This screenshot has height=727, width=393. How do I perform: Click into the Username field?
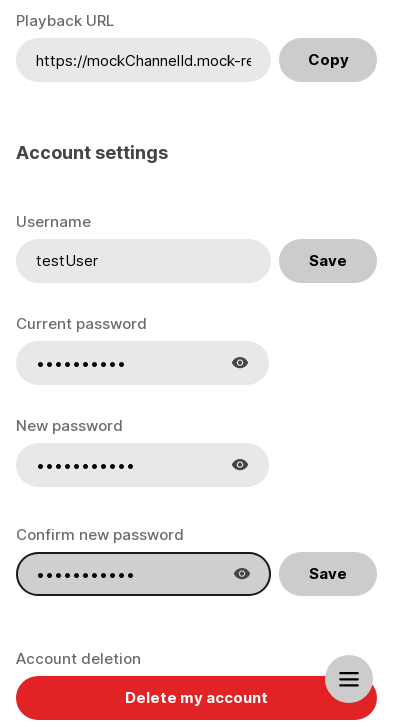tap(143, 261)
